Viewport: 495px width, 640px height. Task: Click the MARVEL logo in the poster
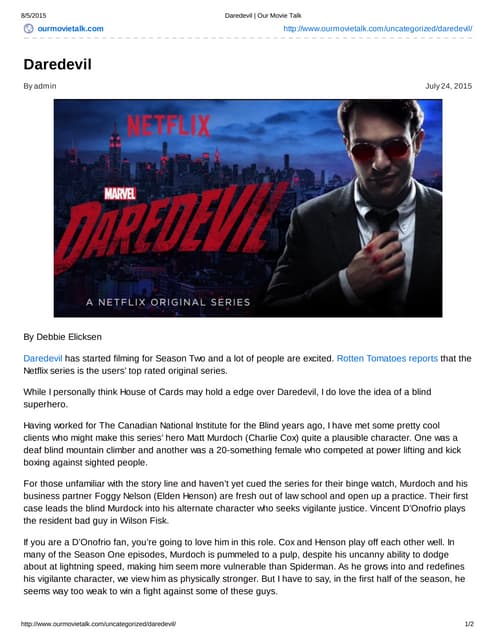point(120,193)
